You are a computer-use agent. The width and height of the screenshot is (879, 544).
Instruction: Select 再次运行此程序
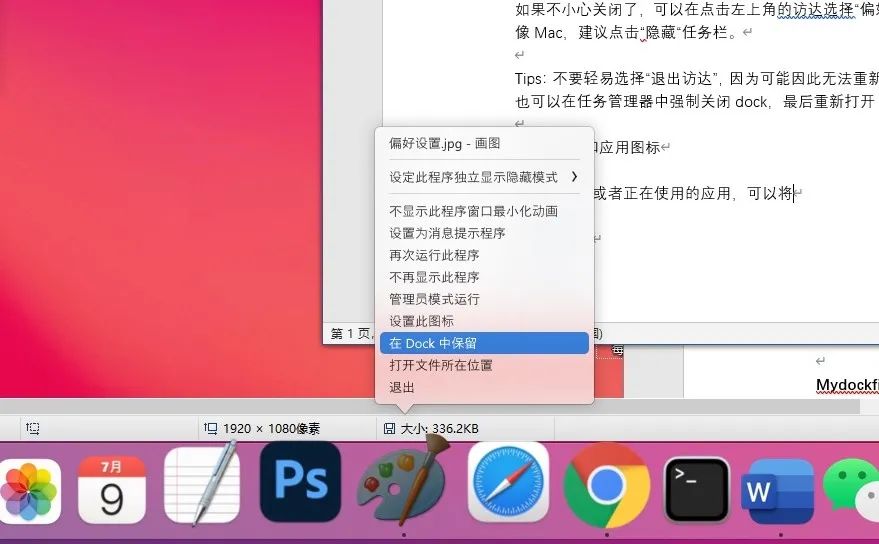(484, 255)
